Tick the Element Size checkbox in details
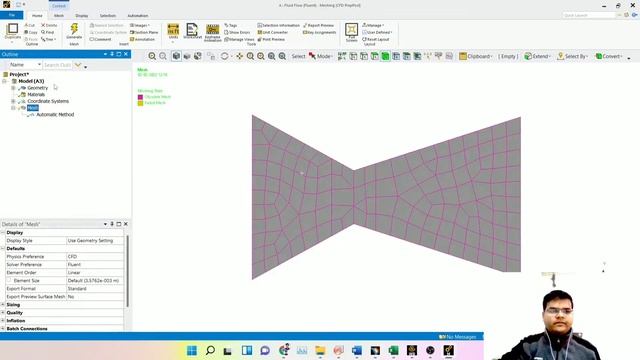The height and width of the screenshot is (360, 640). click(9, 280)
